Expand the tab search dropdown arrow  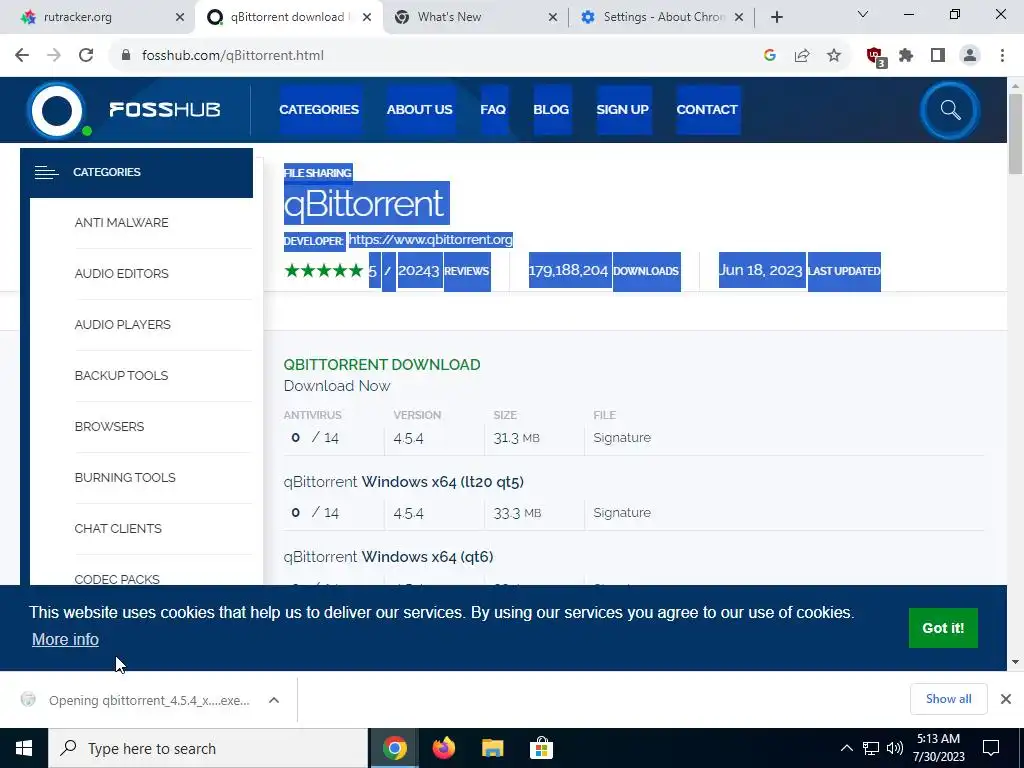pos(863,14)
